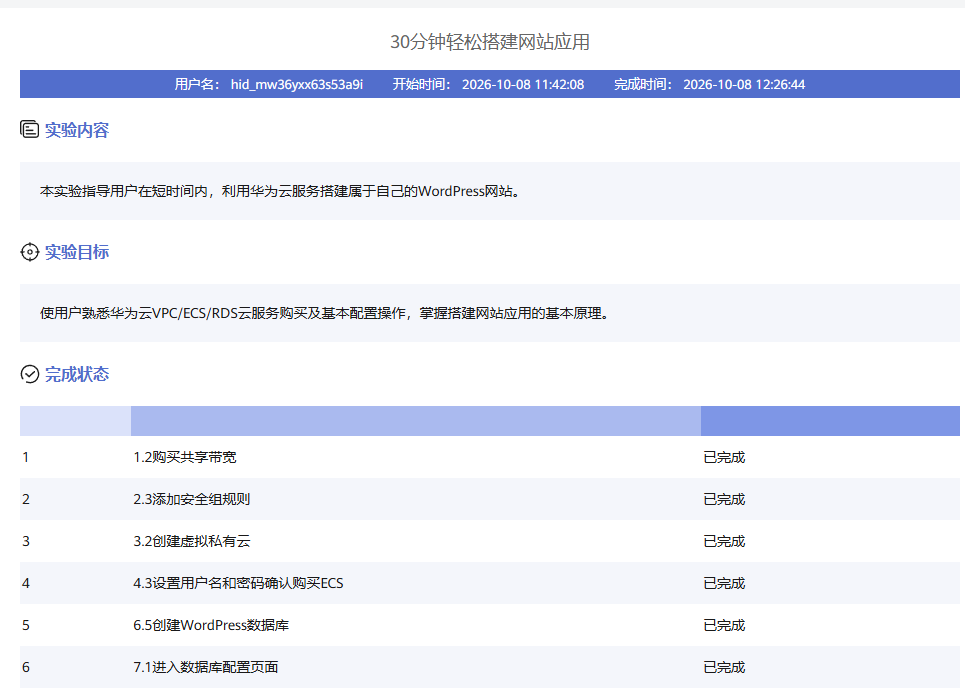Click 已完成 status for 2.3添加安全组规则
Screen dimensions: 965x696
[724, 499]
